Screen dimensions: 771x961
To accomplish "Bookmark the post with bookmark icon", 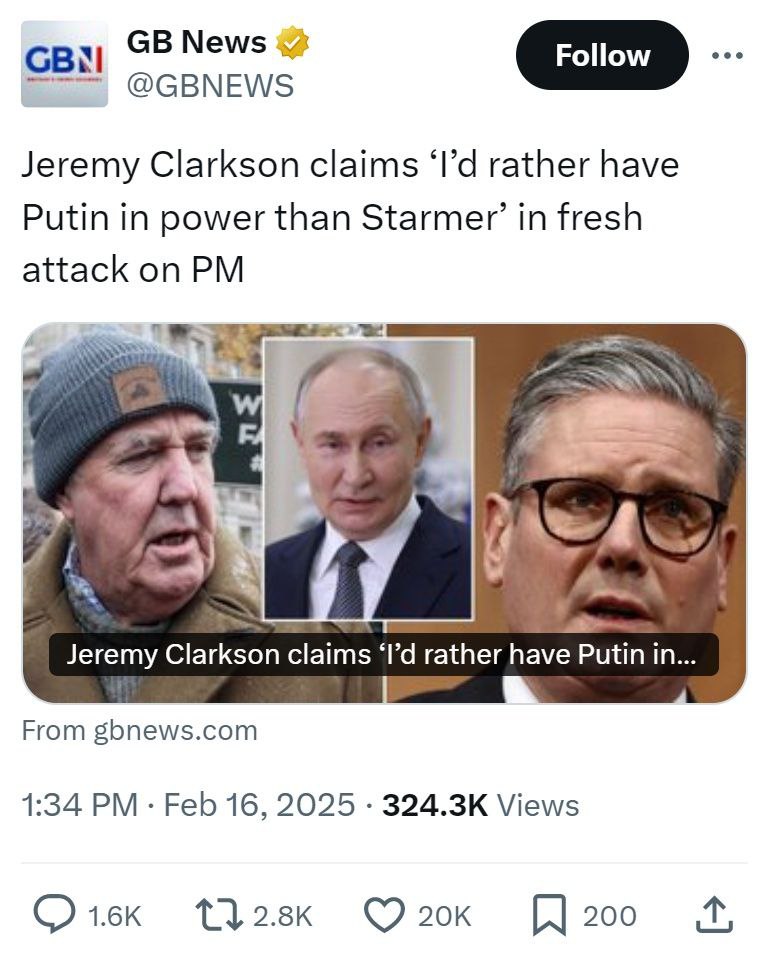I will (549, 916).
